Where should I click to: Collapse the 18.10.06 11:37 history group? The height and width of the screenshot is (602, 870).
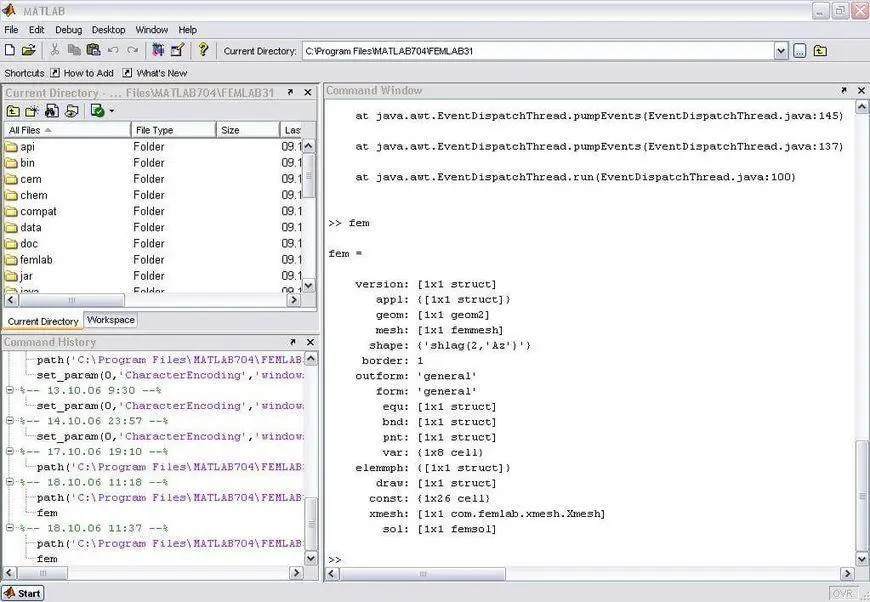pyautogui.click(x=9, y=528)
